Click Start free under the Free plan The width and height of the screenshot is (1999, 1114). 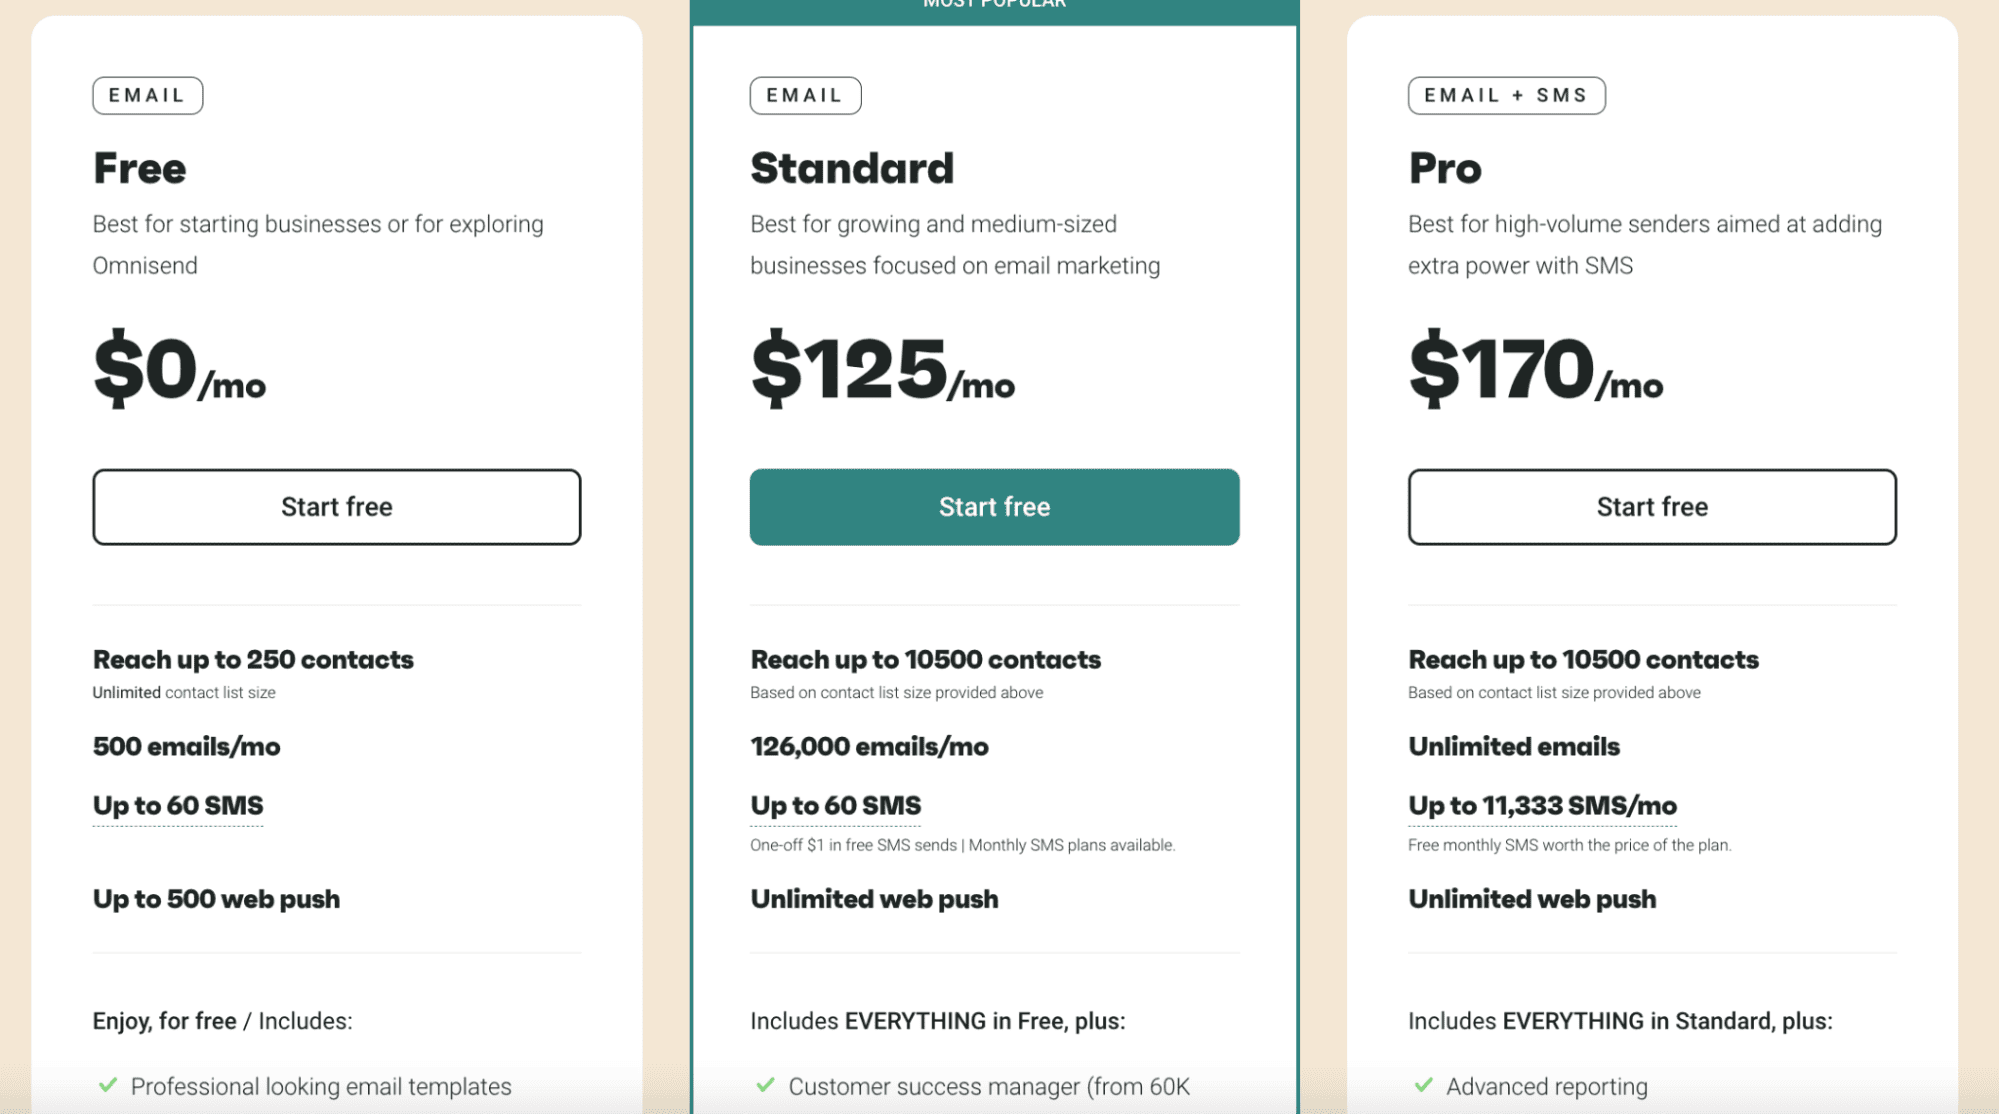337,507
